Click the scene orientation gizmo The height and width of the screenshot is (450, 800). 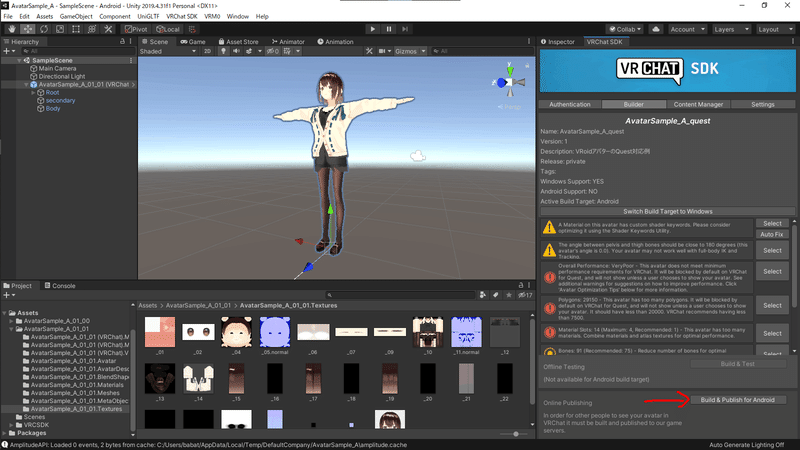(509, 82)
